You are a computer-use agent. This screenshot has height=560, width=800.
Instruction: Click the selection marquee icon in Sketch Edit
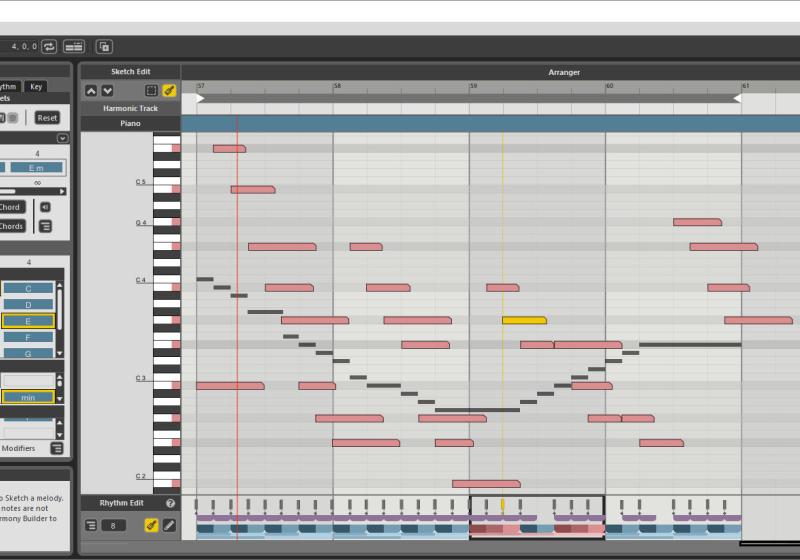tap(151, 91)
